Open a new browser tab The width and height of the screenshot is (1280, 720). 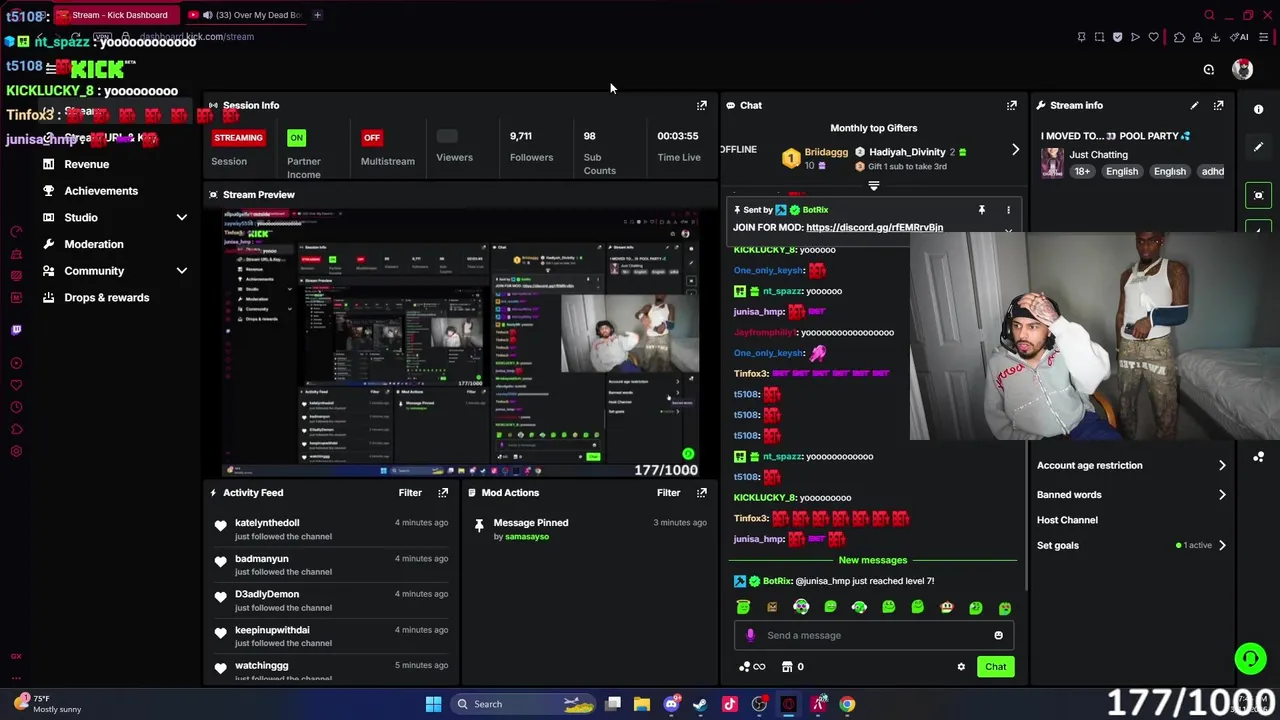click(317, 15)
